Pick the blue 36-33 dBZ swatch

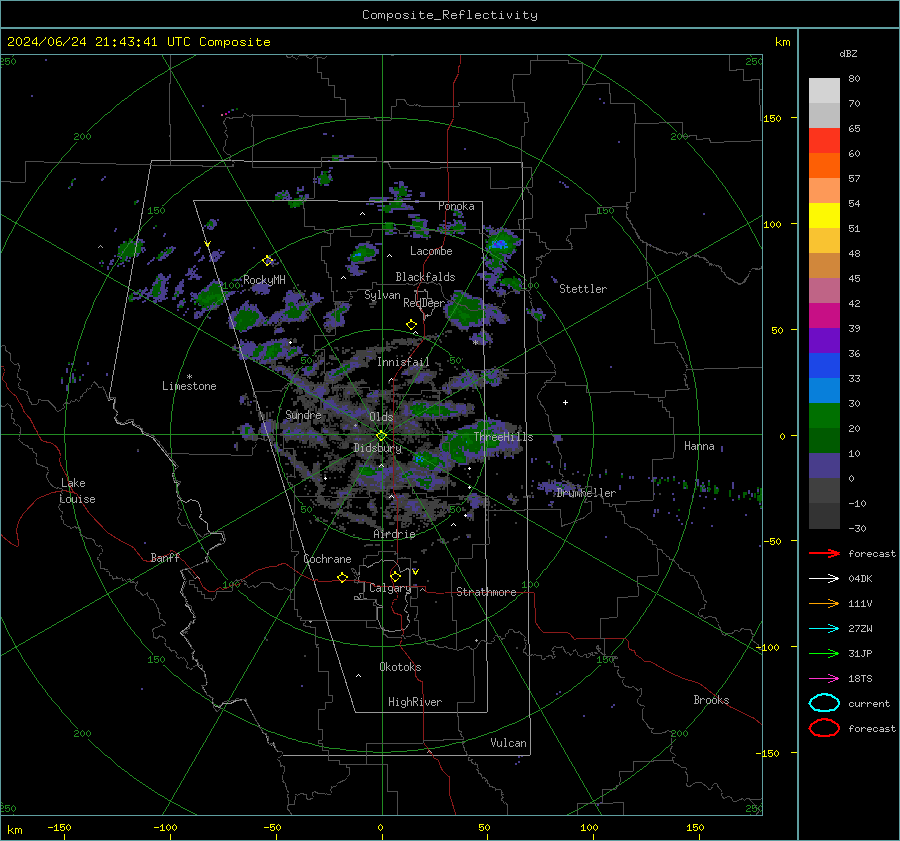pos(824,366)
